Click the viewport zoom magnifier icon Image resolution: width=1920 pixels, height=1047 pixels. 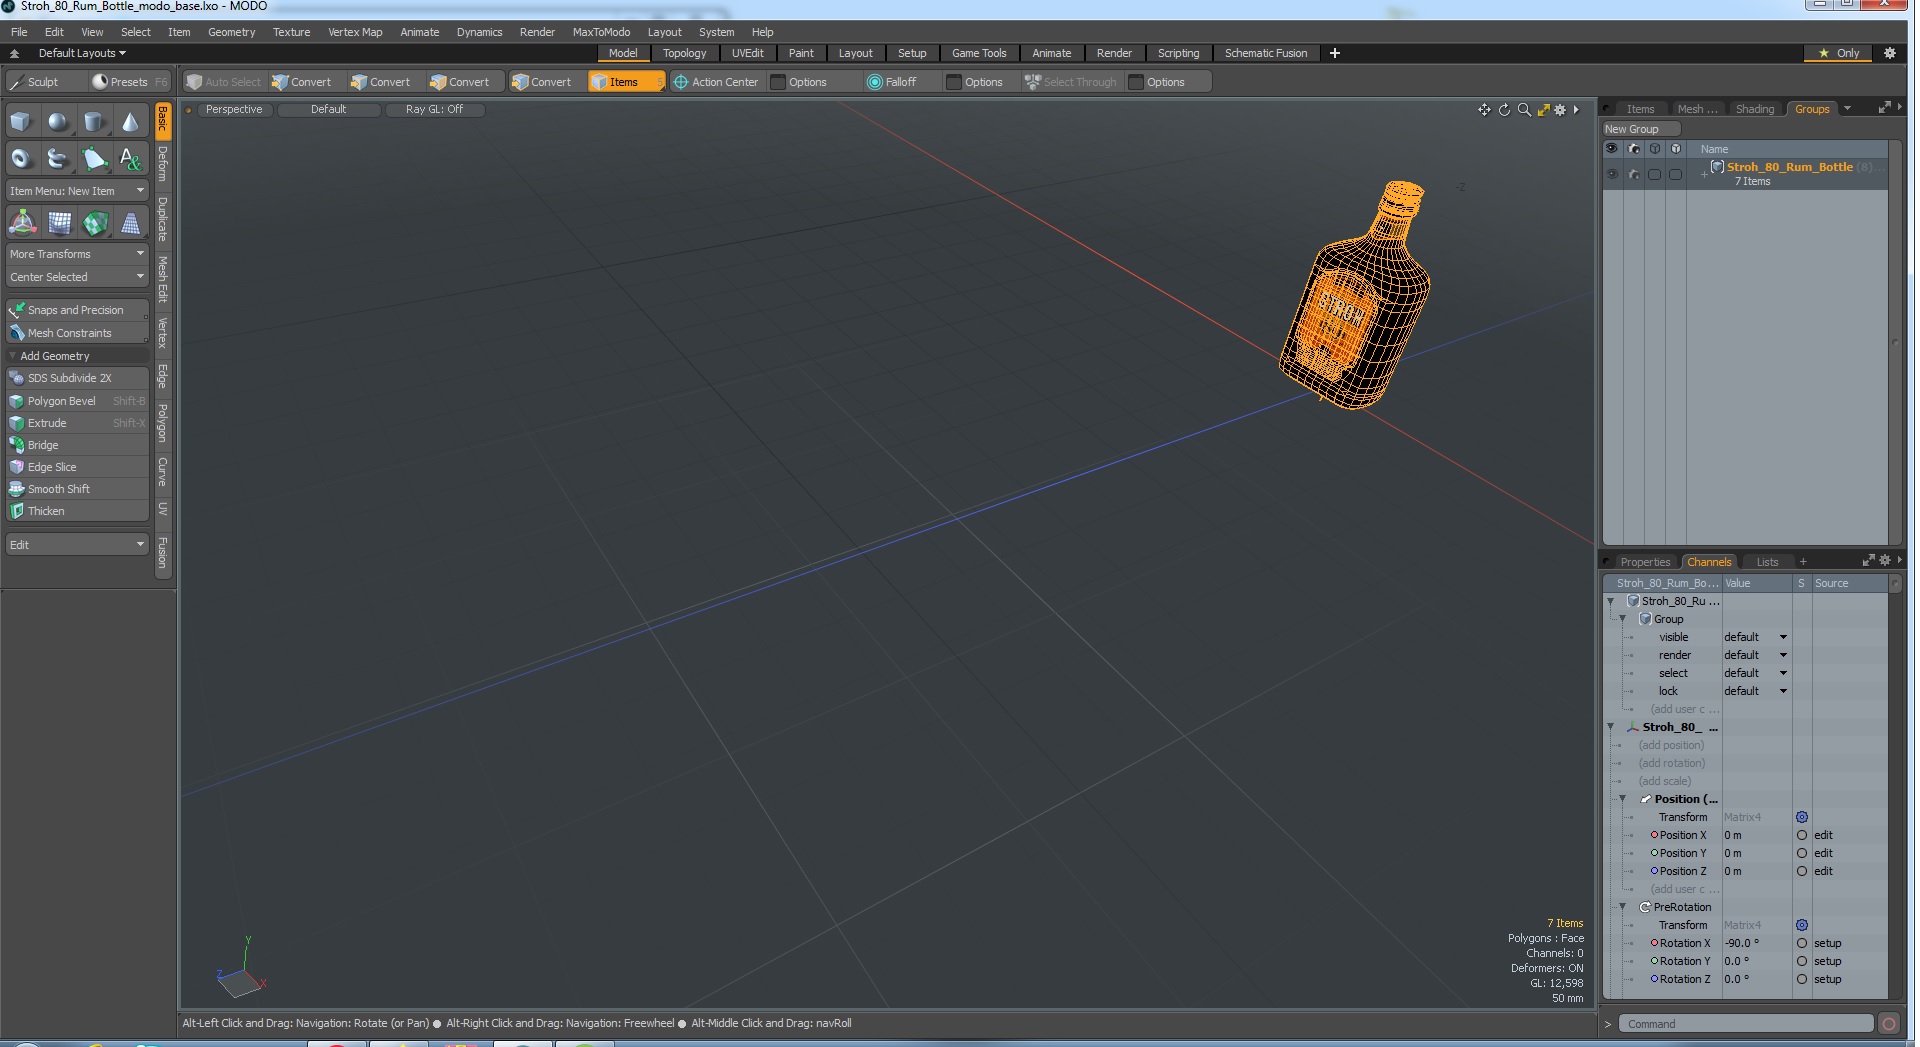(1524, 110)
